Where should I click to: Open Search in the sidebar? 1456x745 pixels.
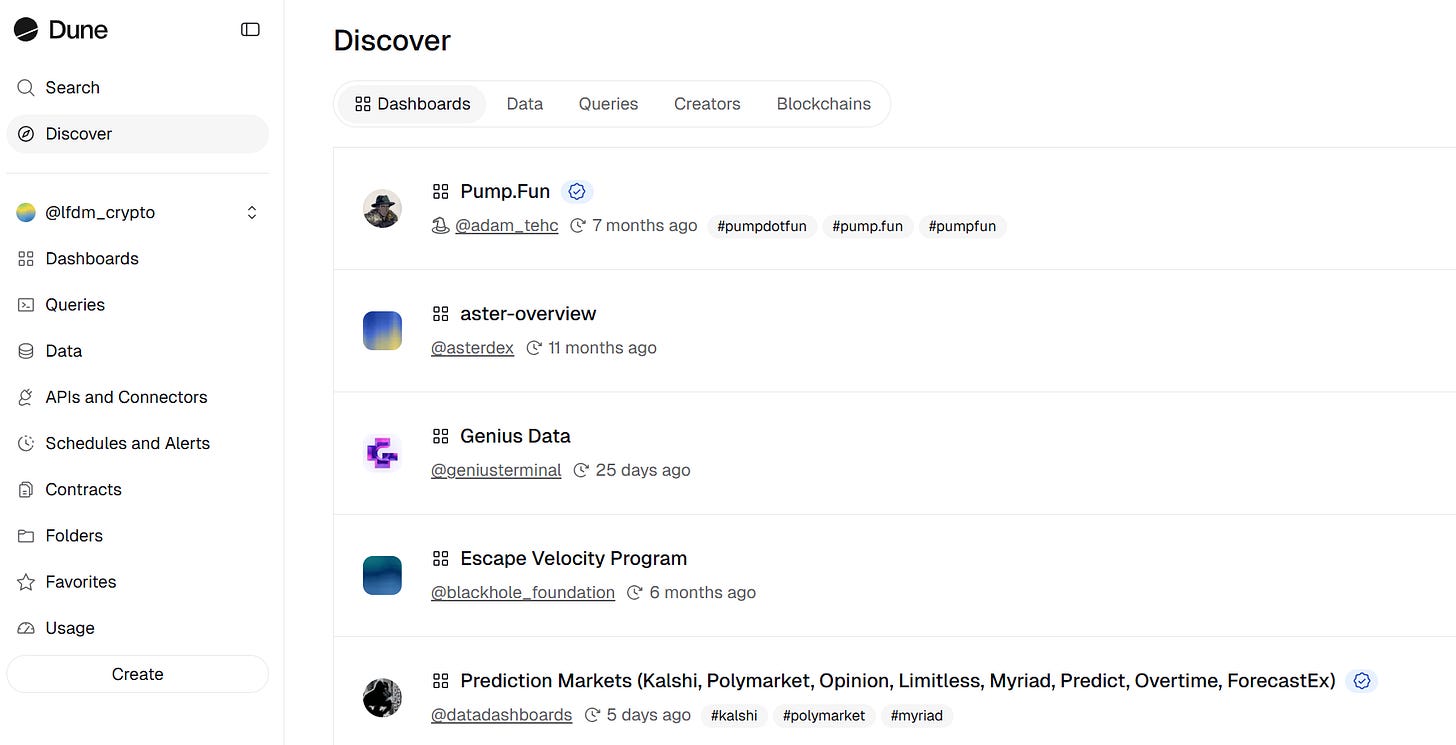pos(137,88)
